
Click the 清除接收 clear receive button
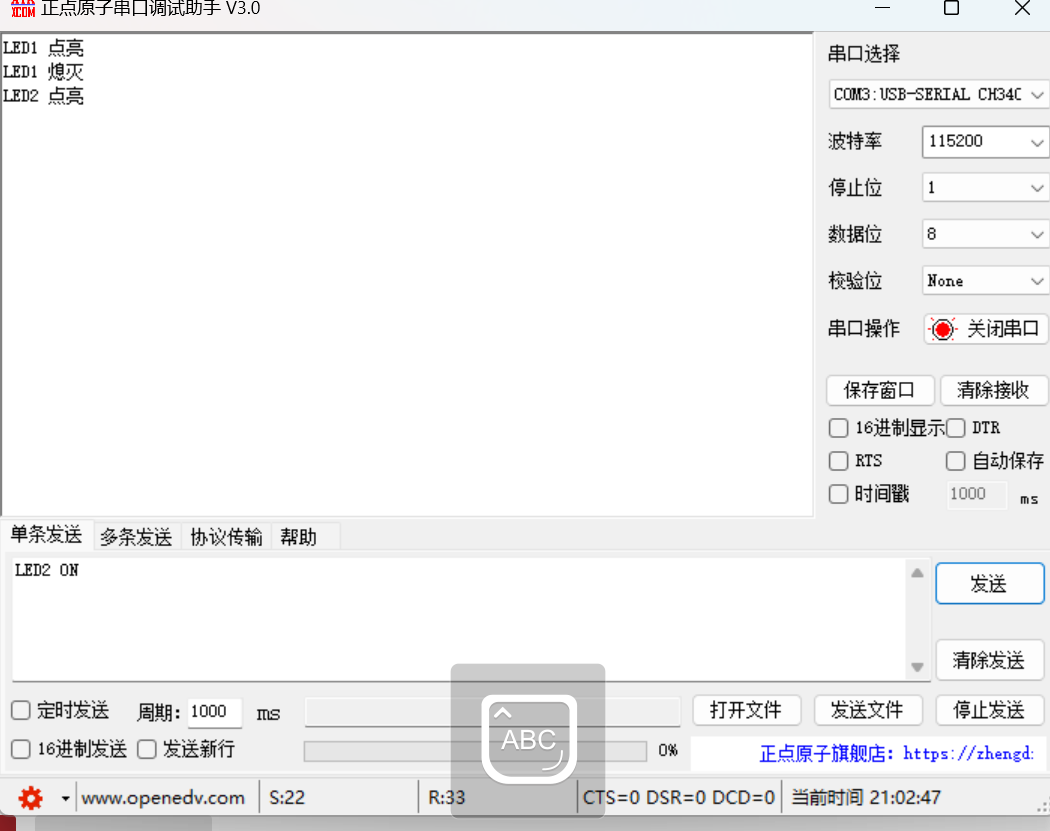click(993, 390)
